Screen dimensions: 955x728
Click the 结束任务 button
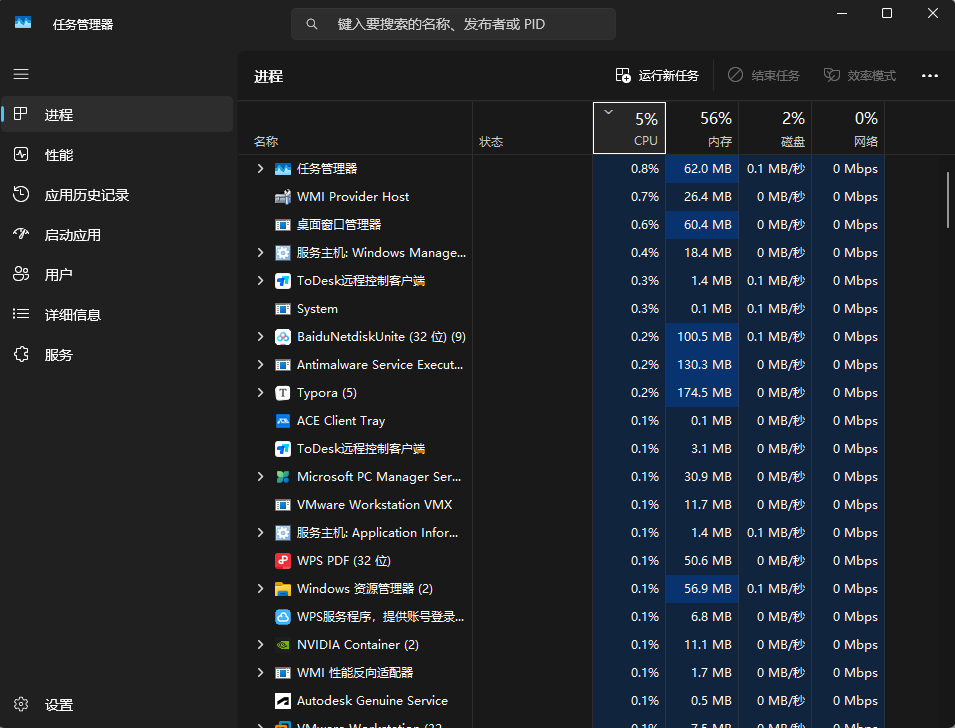[764, 76]
